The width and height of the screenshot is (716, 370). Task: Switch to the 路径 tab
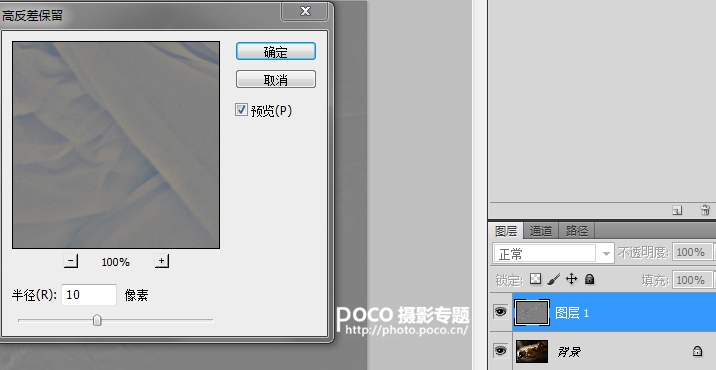tap(577, 231)
